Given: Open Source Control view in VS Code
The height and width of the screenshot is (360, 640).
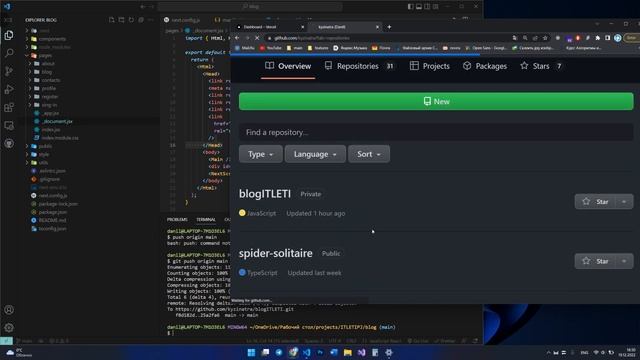Looking at the screenshot, I should 9,71.
